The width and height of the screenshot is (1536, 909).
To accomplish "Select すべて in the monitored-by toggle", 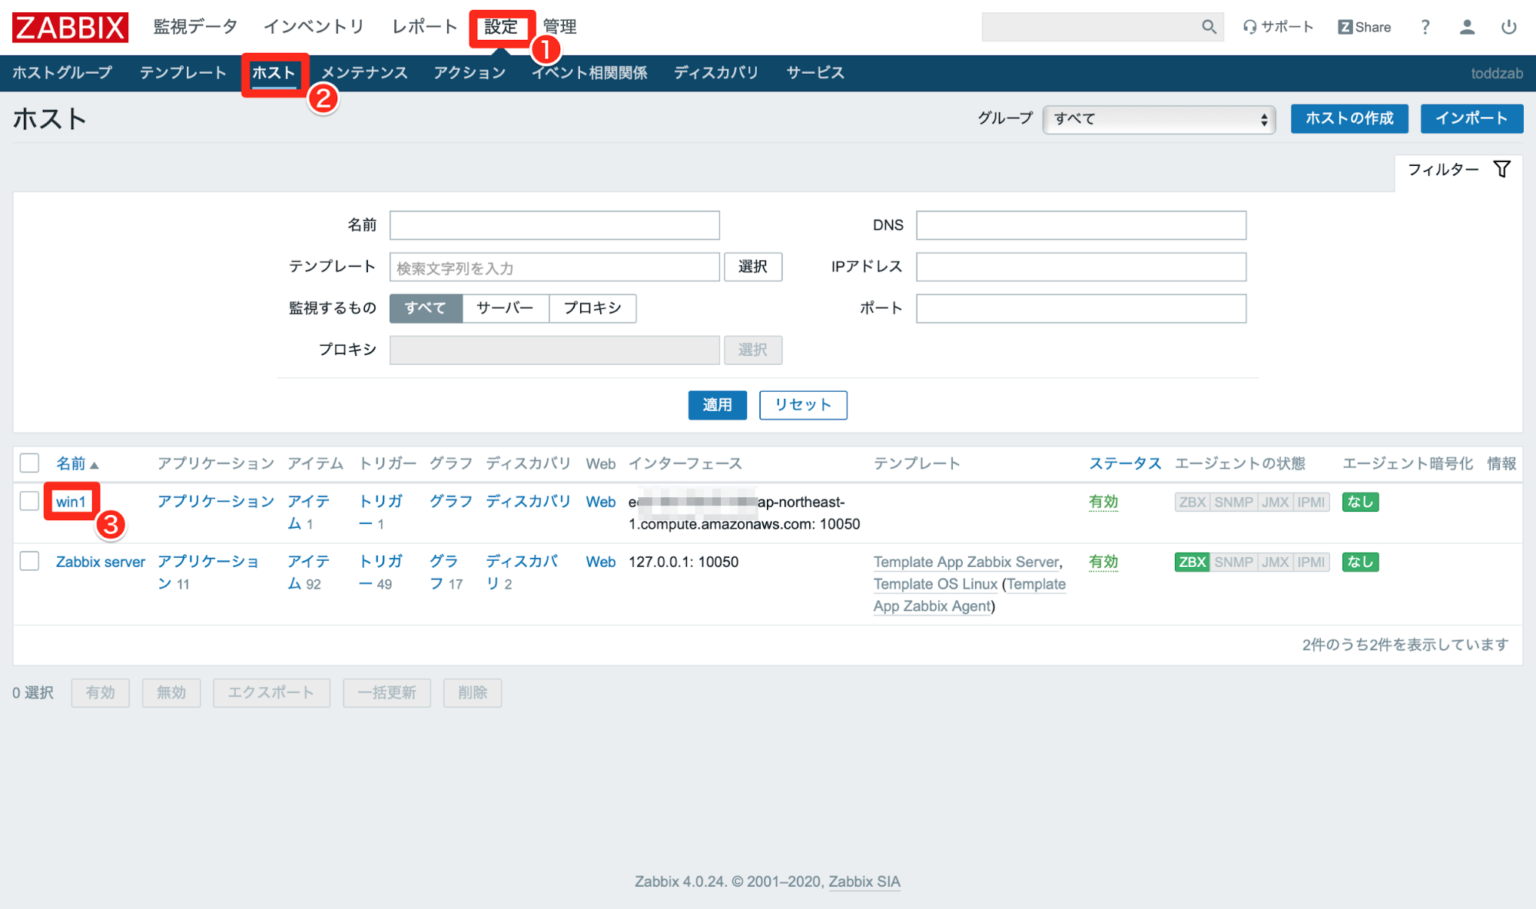I will 426,308.
